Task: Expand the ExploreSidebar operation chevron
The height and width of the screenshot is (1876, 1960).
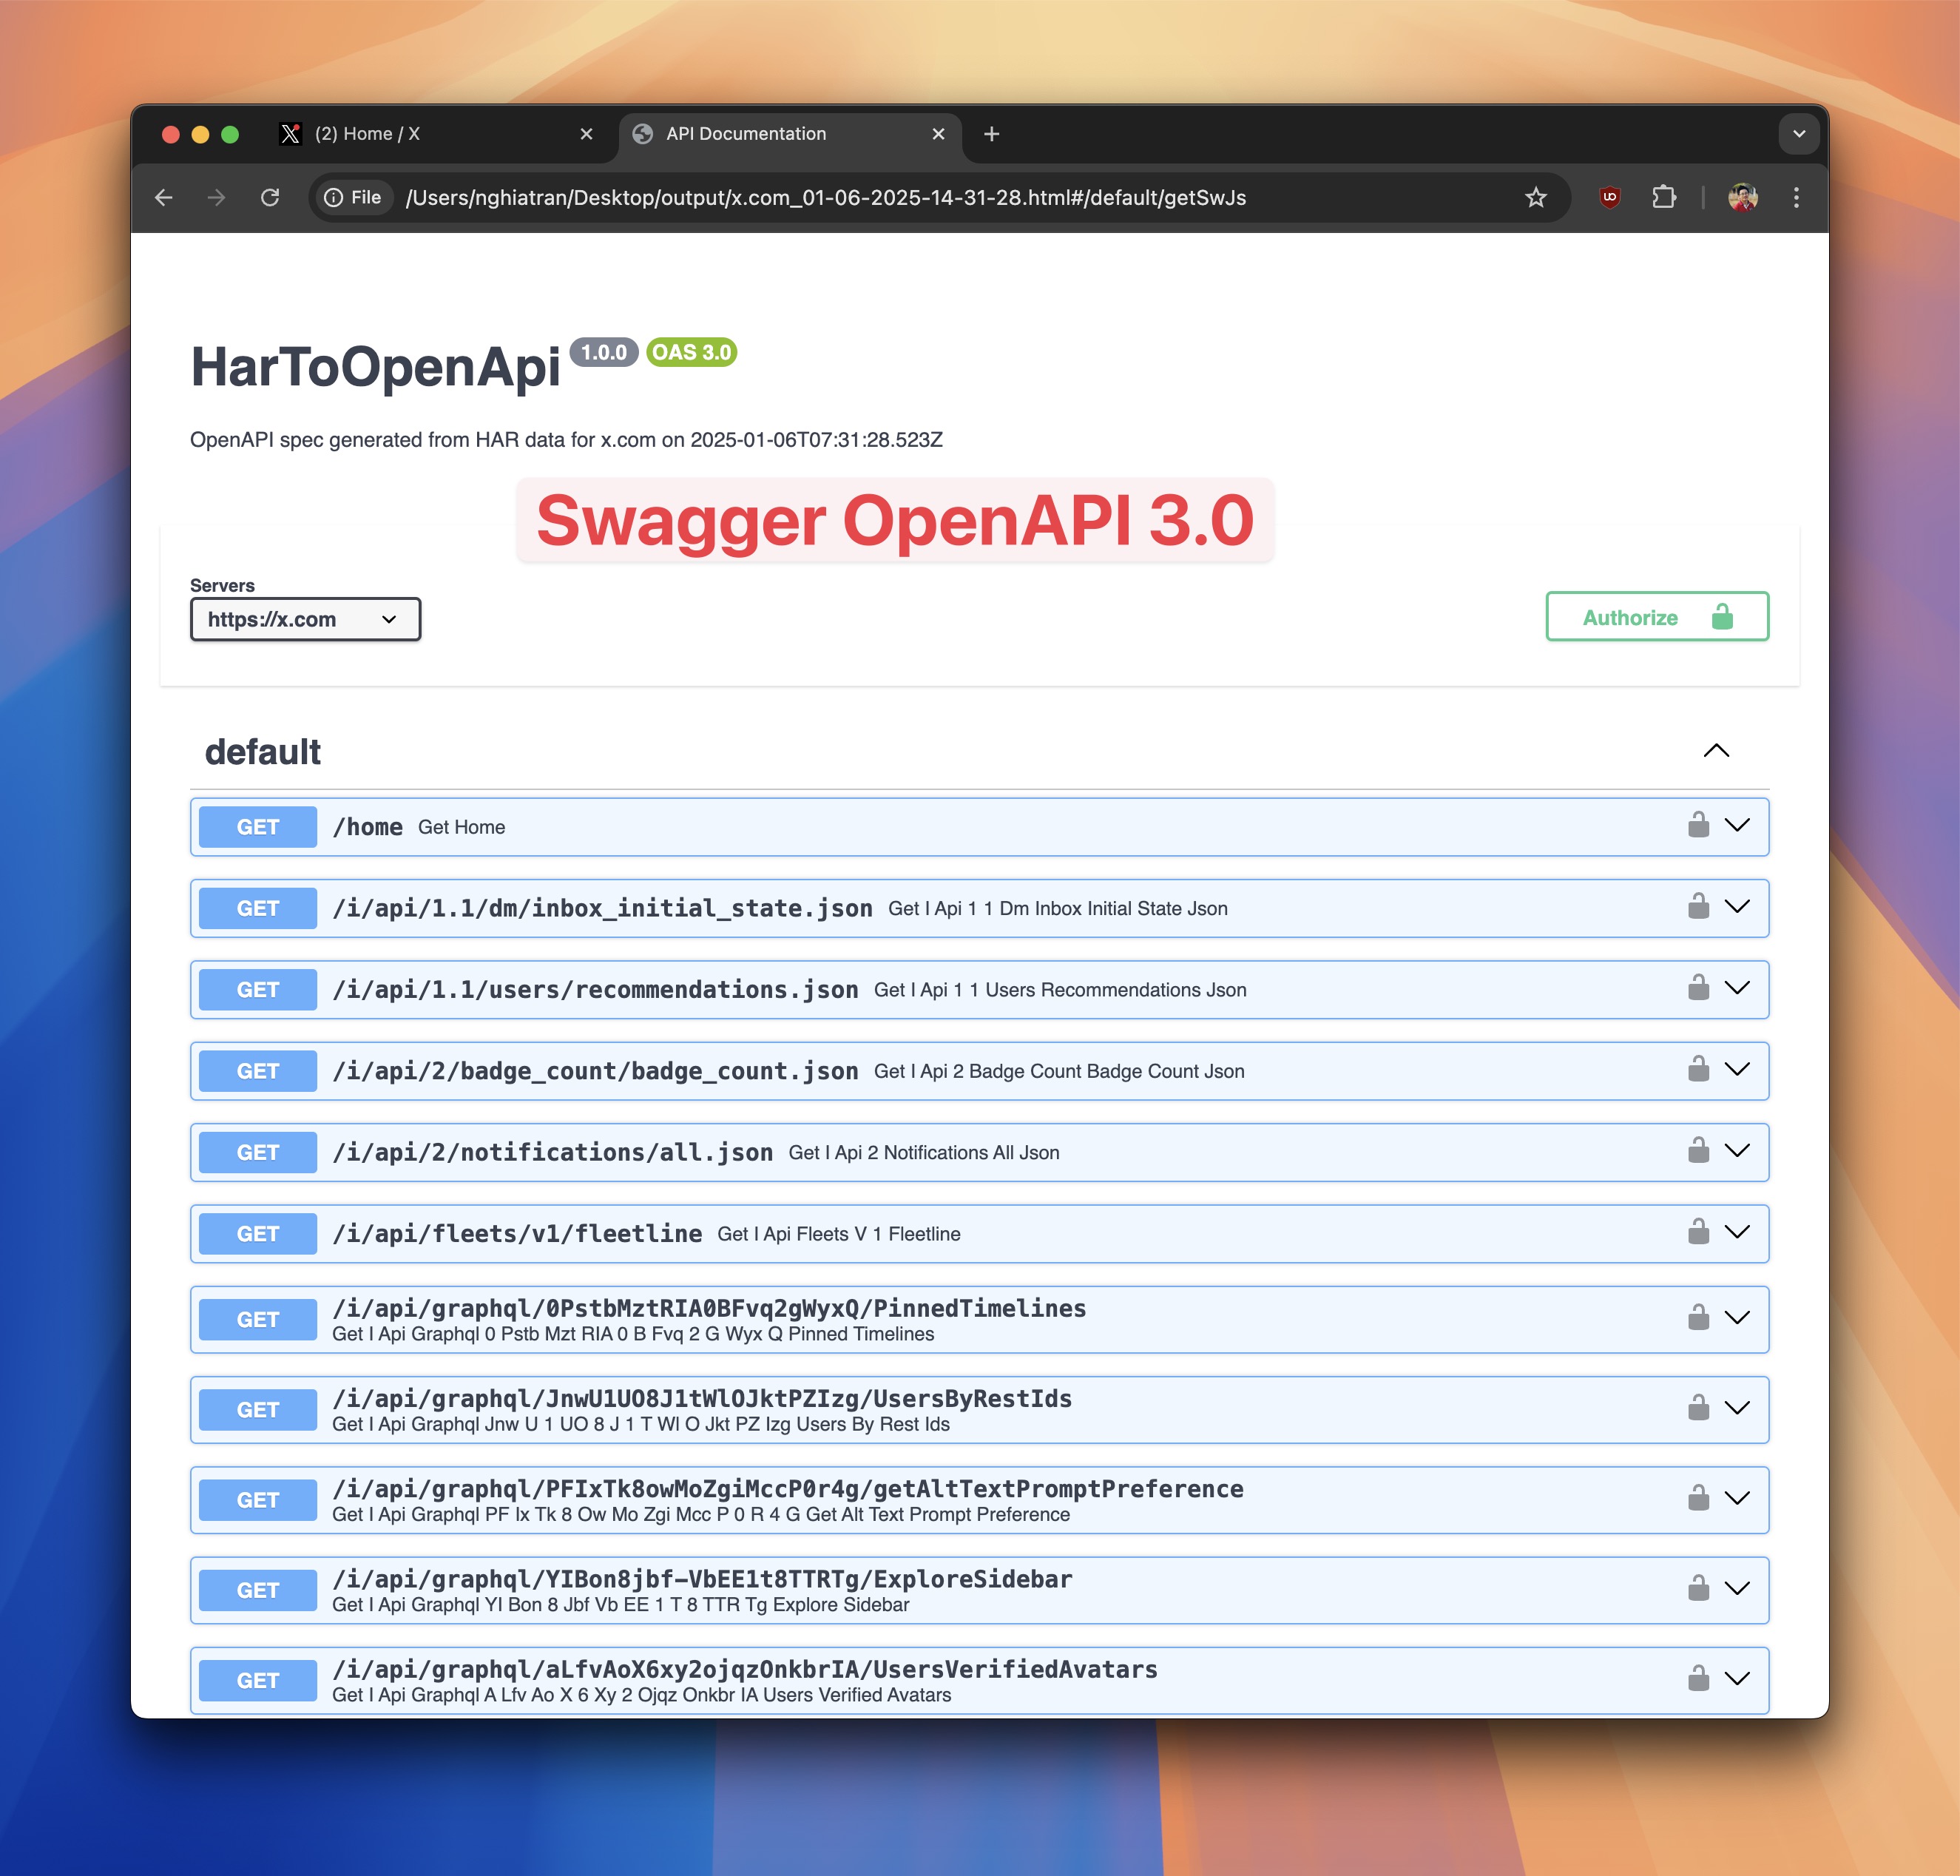Action: point(1738,1587)
